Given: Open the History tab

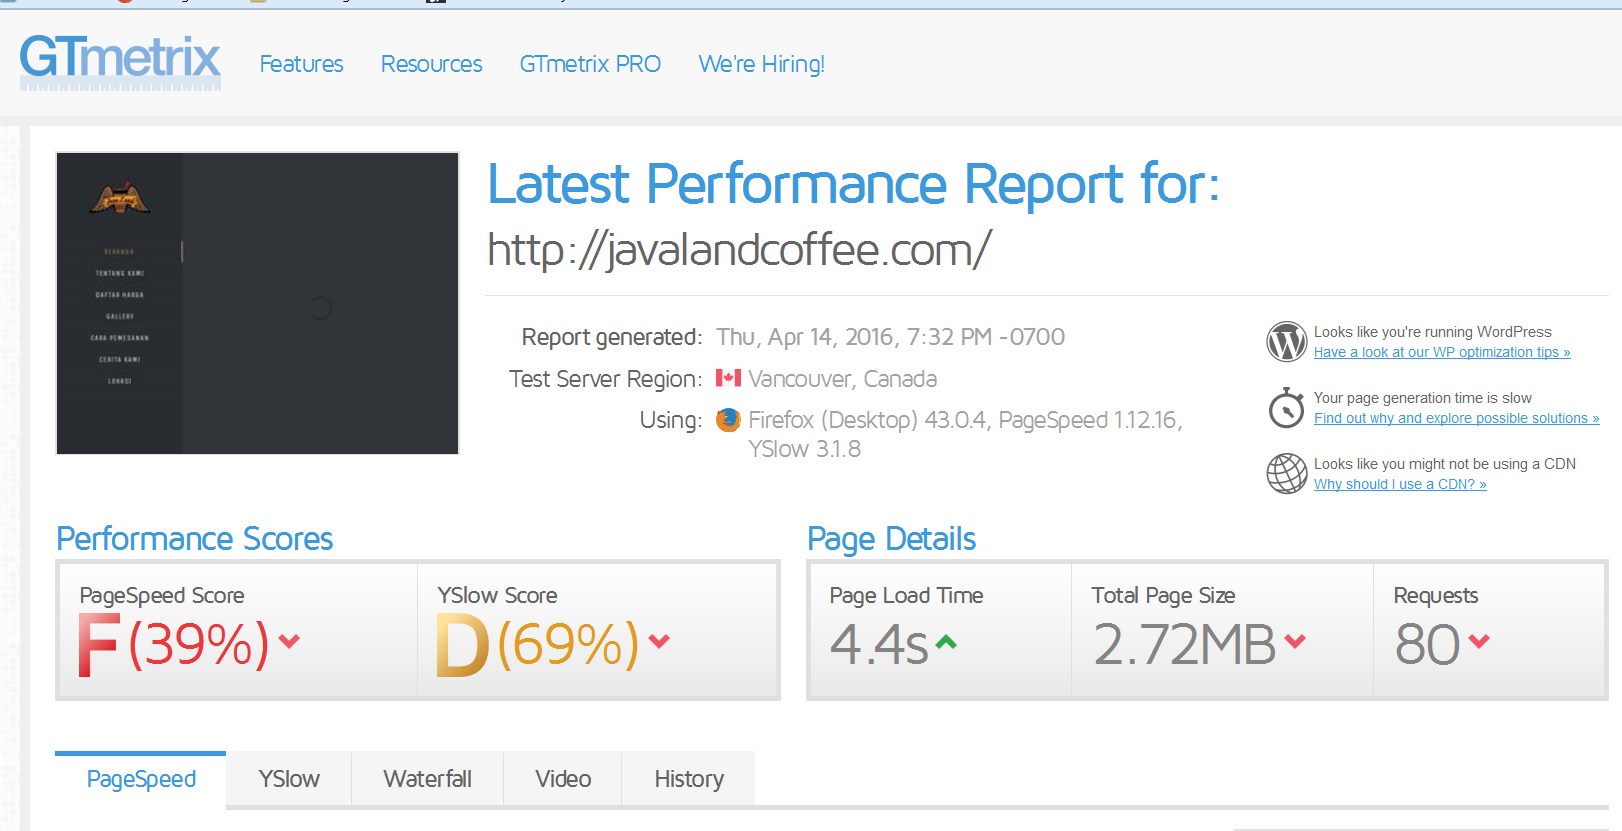Looking at the screenshot, I should 689,779.
